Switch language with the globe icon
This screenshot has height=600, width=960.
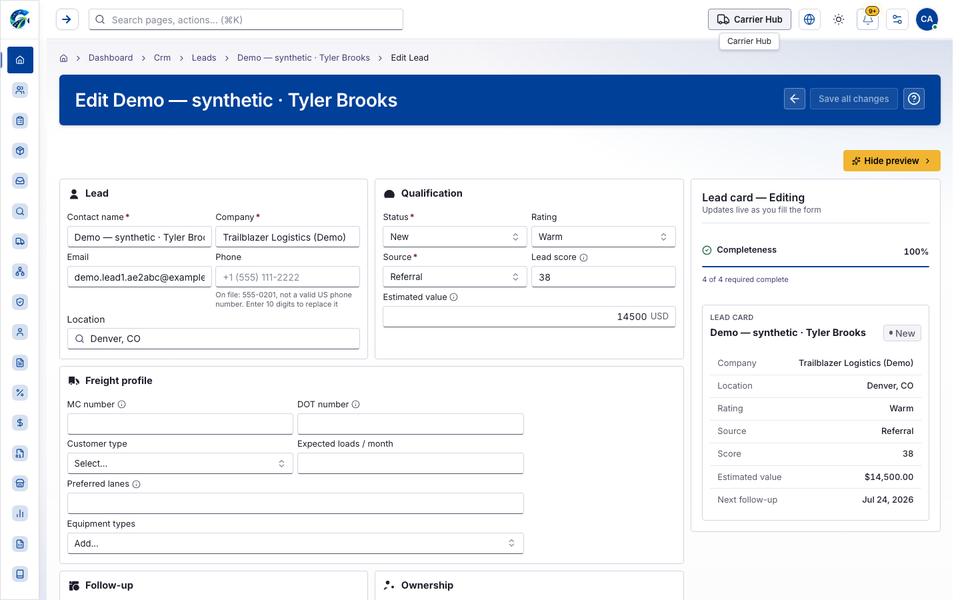tap(809, 19)
